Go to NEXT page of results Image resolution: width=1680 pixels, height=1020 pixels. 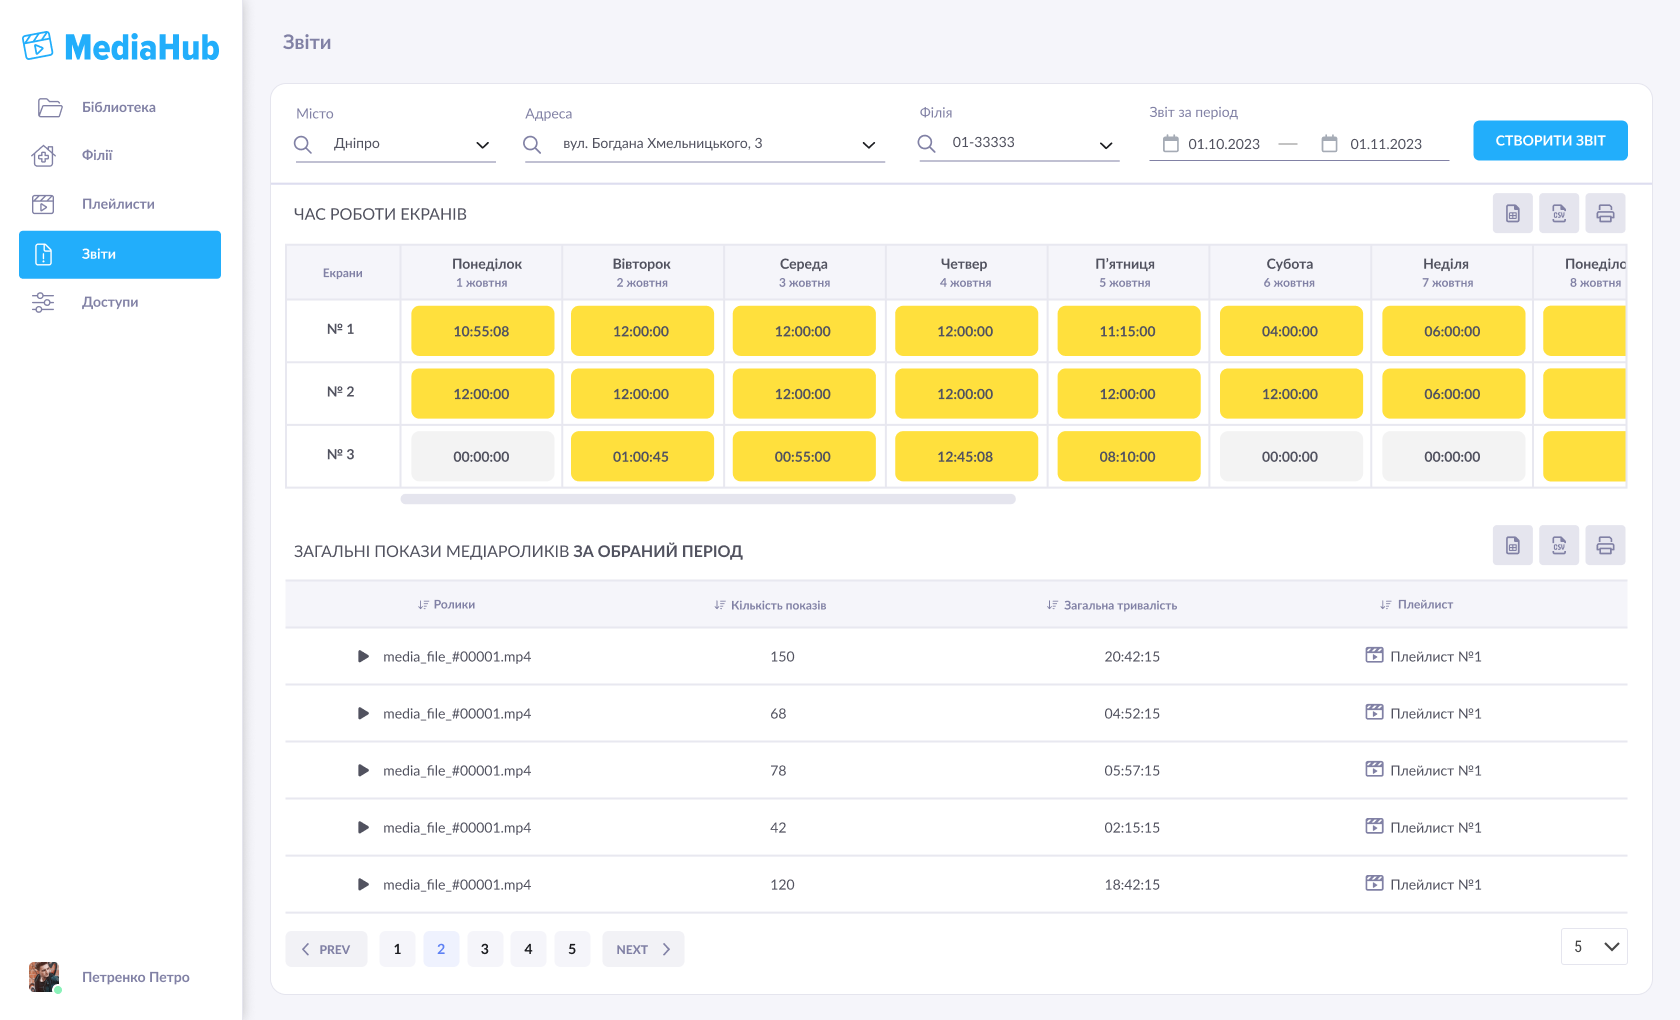(642, 949)
